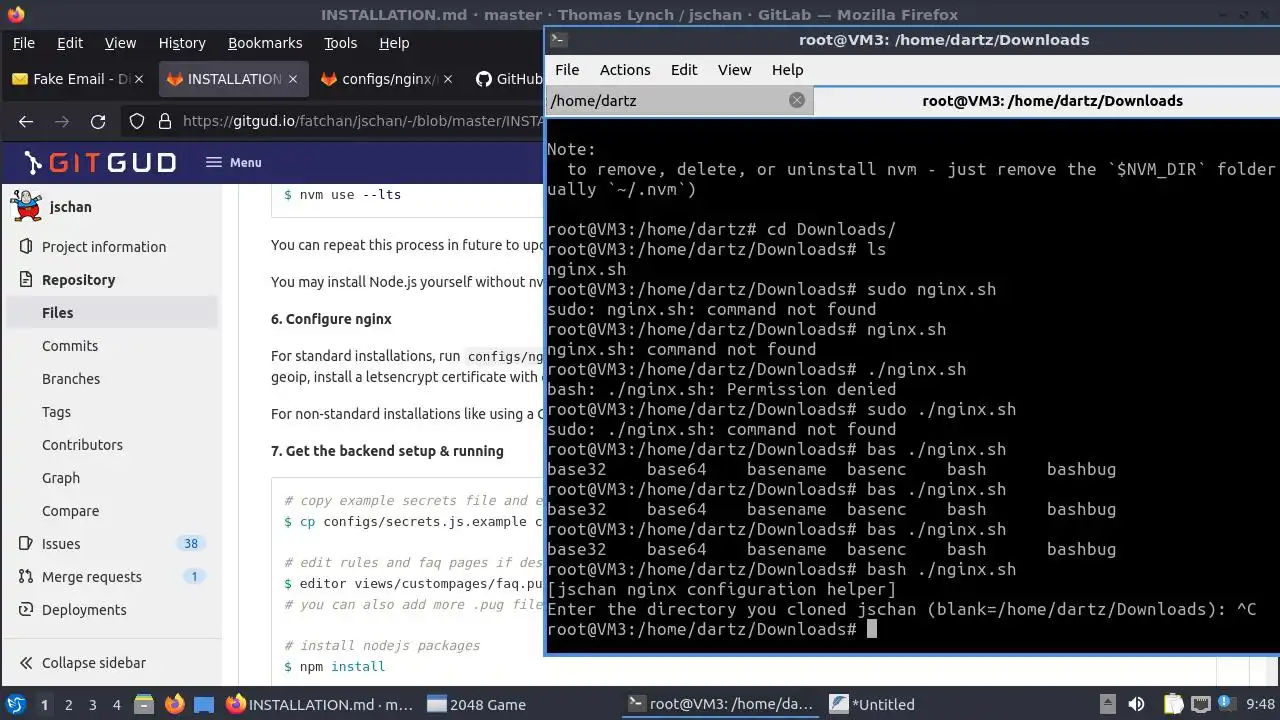Click the Firefox back arrow

pos(26,121)
